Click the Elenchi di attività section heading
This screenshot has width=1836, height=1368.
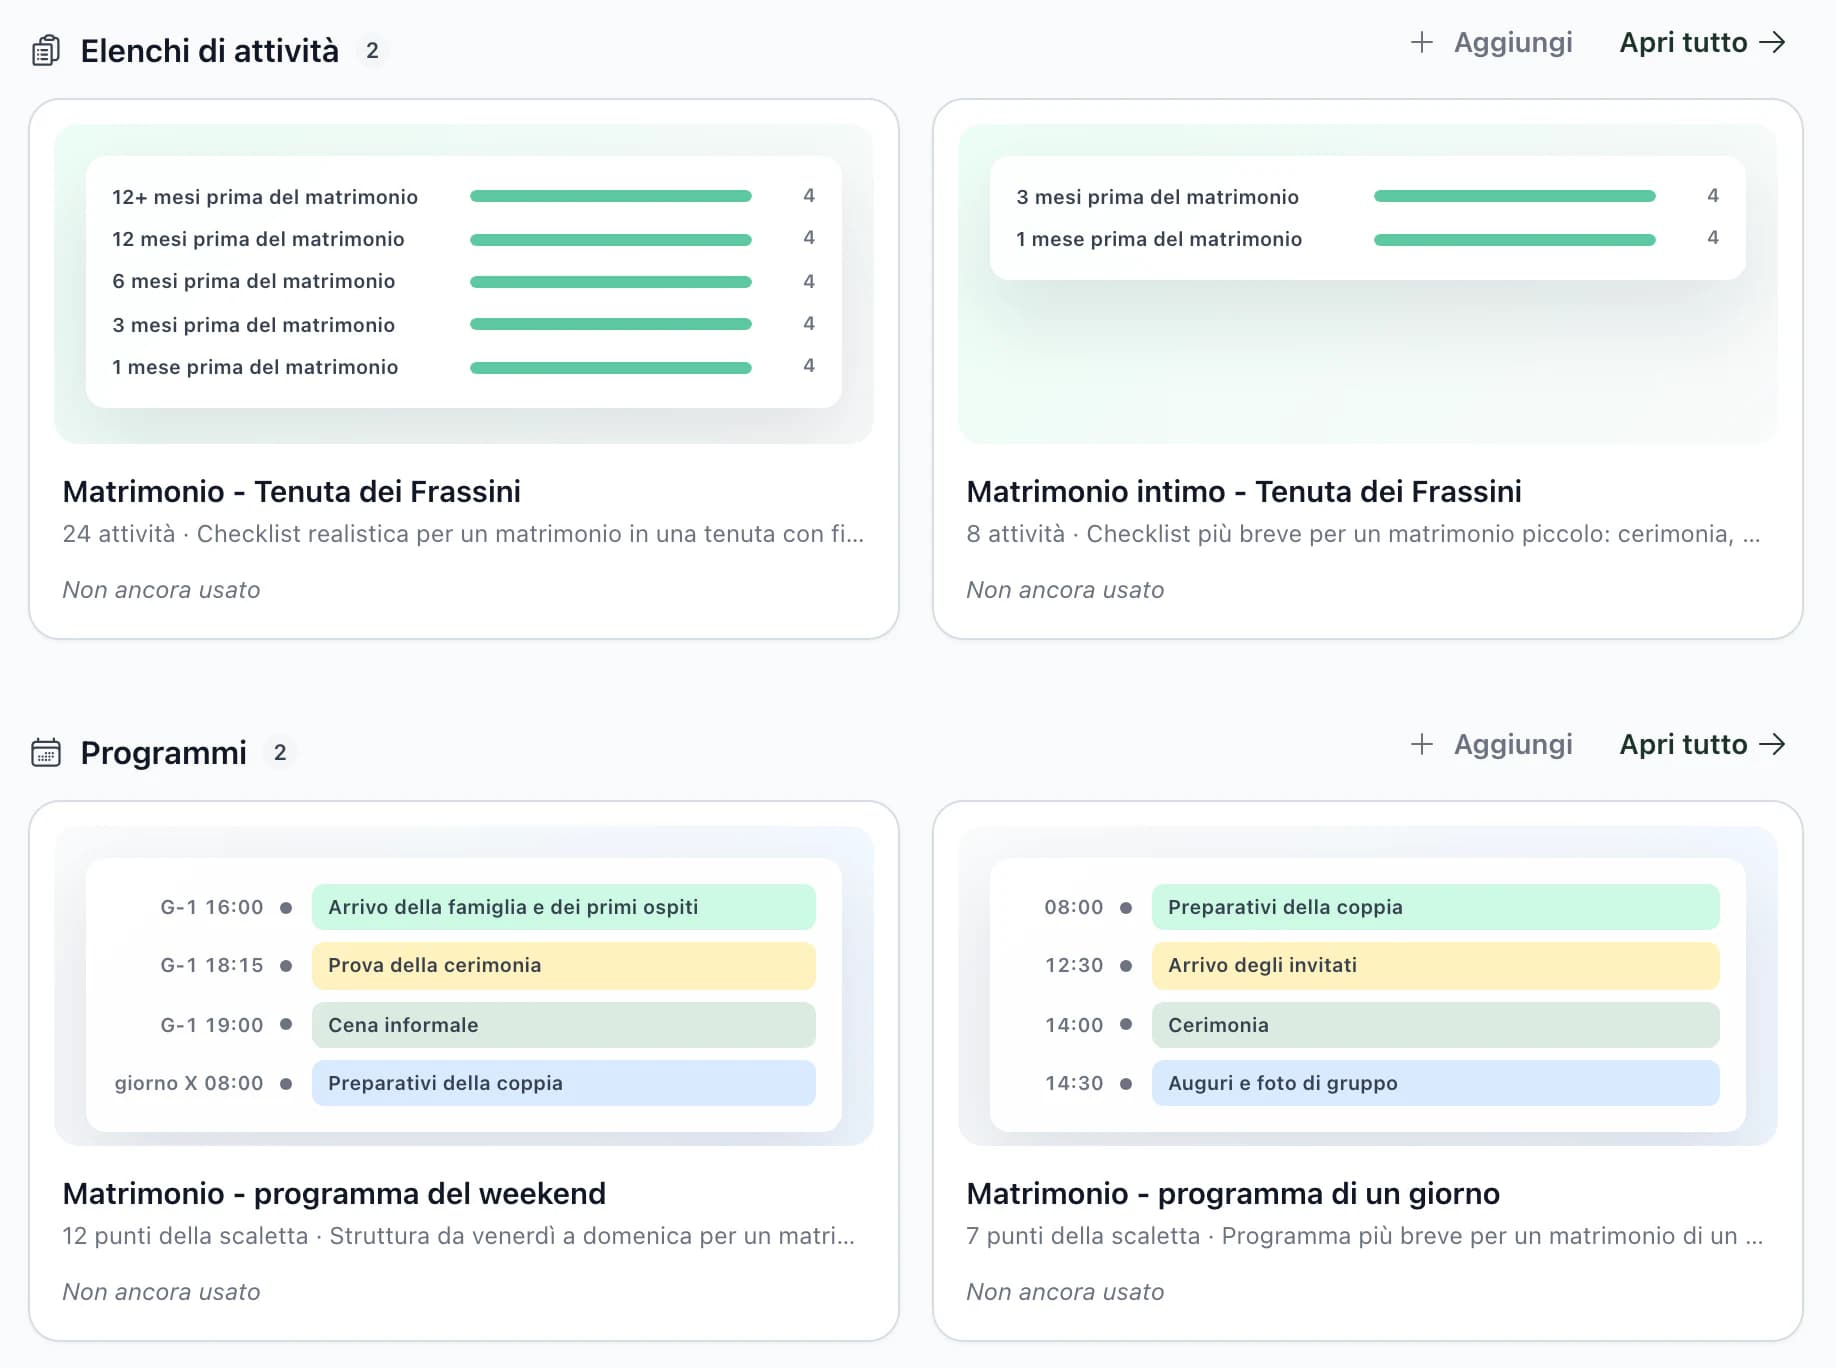click(210, 51)
